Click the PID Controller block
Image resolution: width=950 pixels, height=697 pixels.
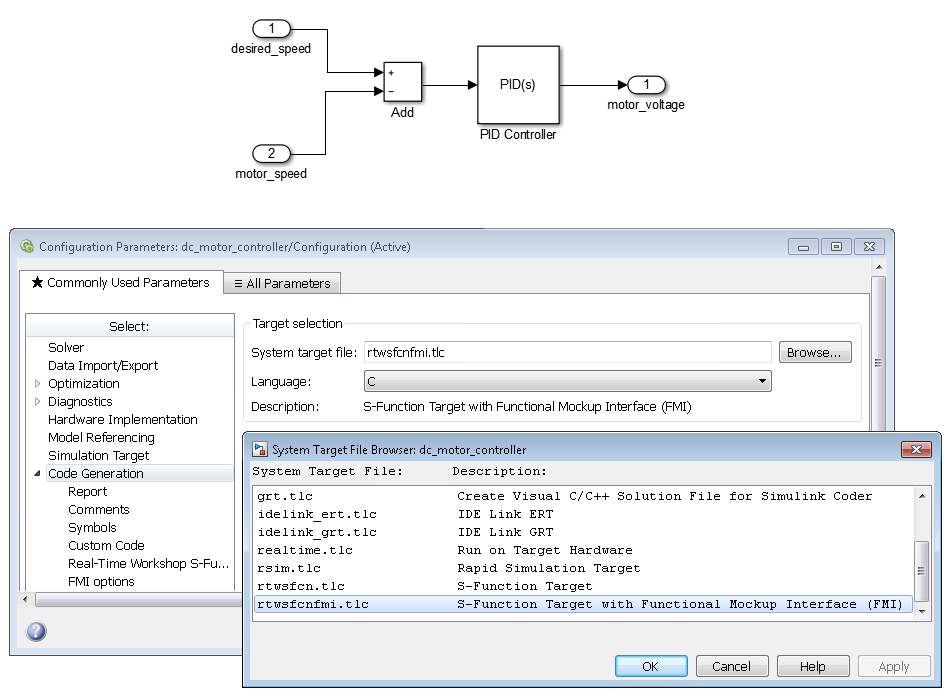click(x=517, y=85)
